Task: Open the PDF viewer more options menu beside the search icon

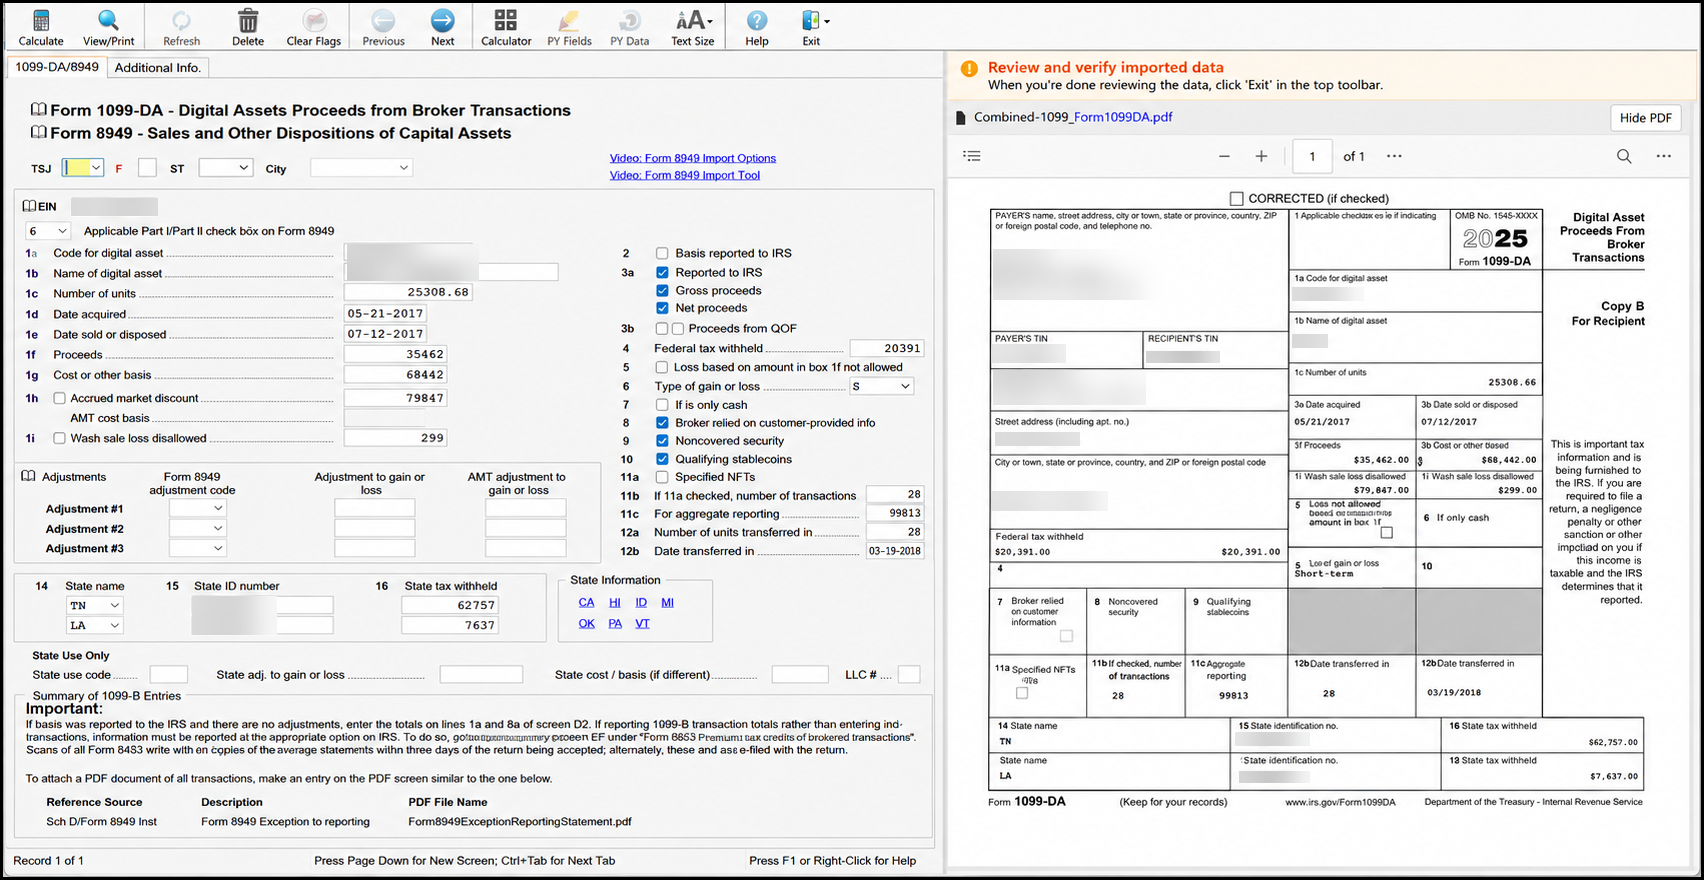Action: point(1663,156)
